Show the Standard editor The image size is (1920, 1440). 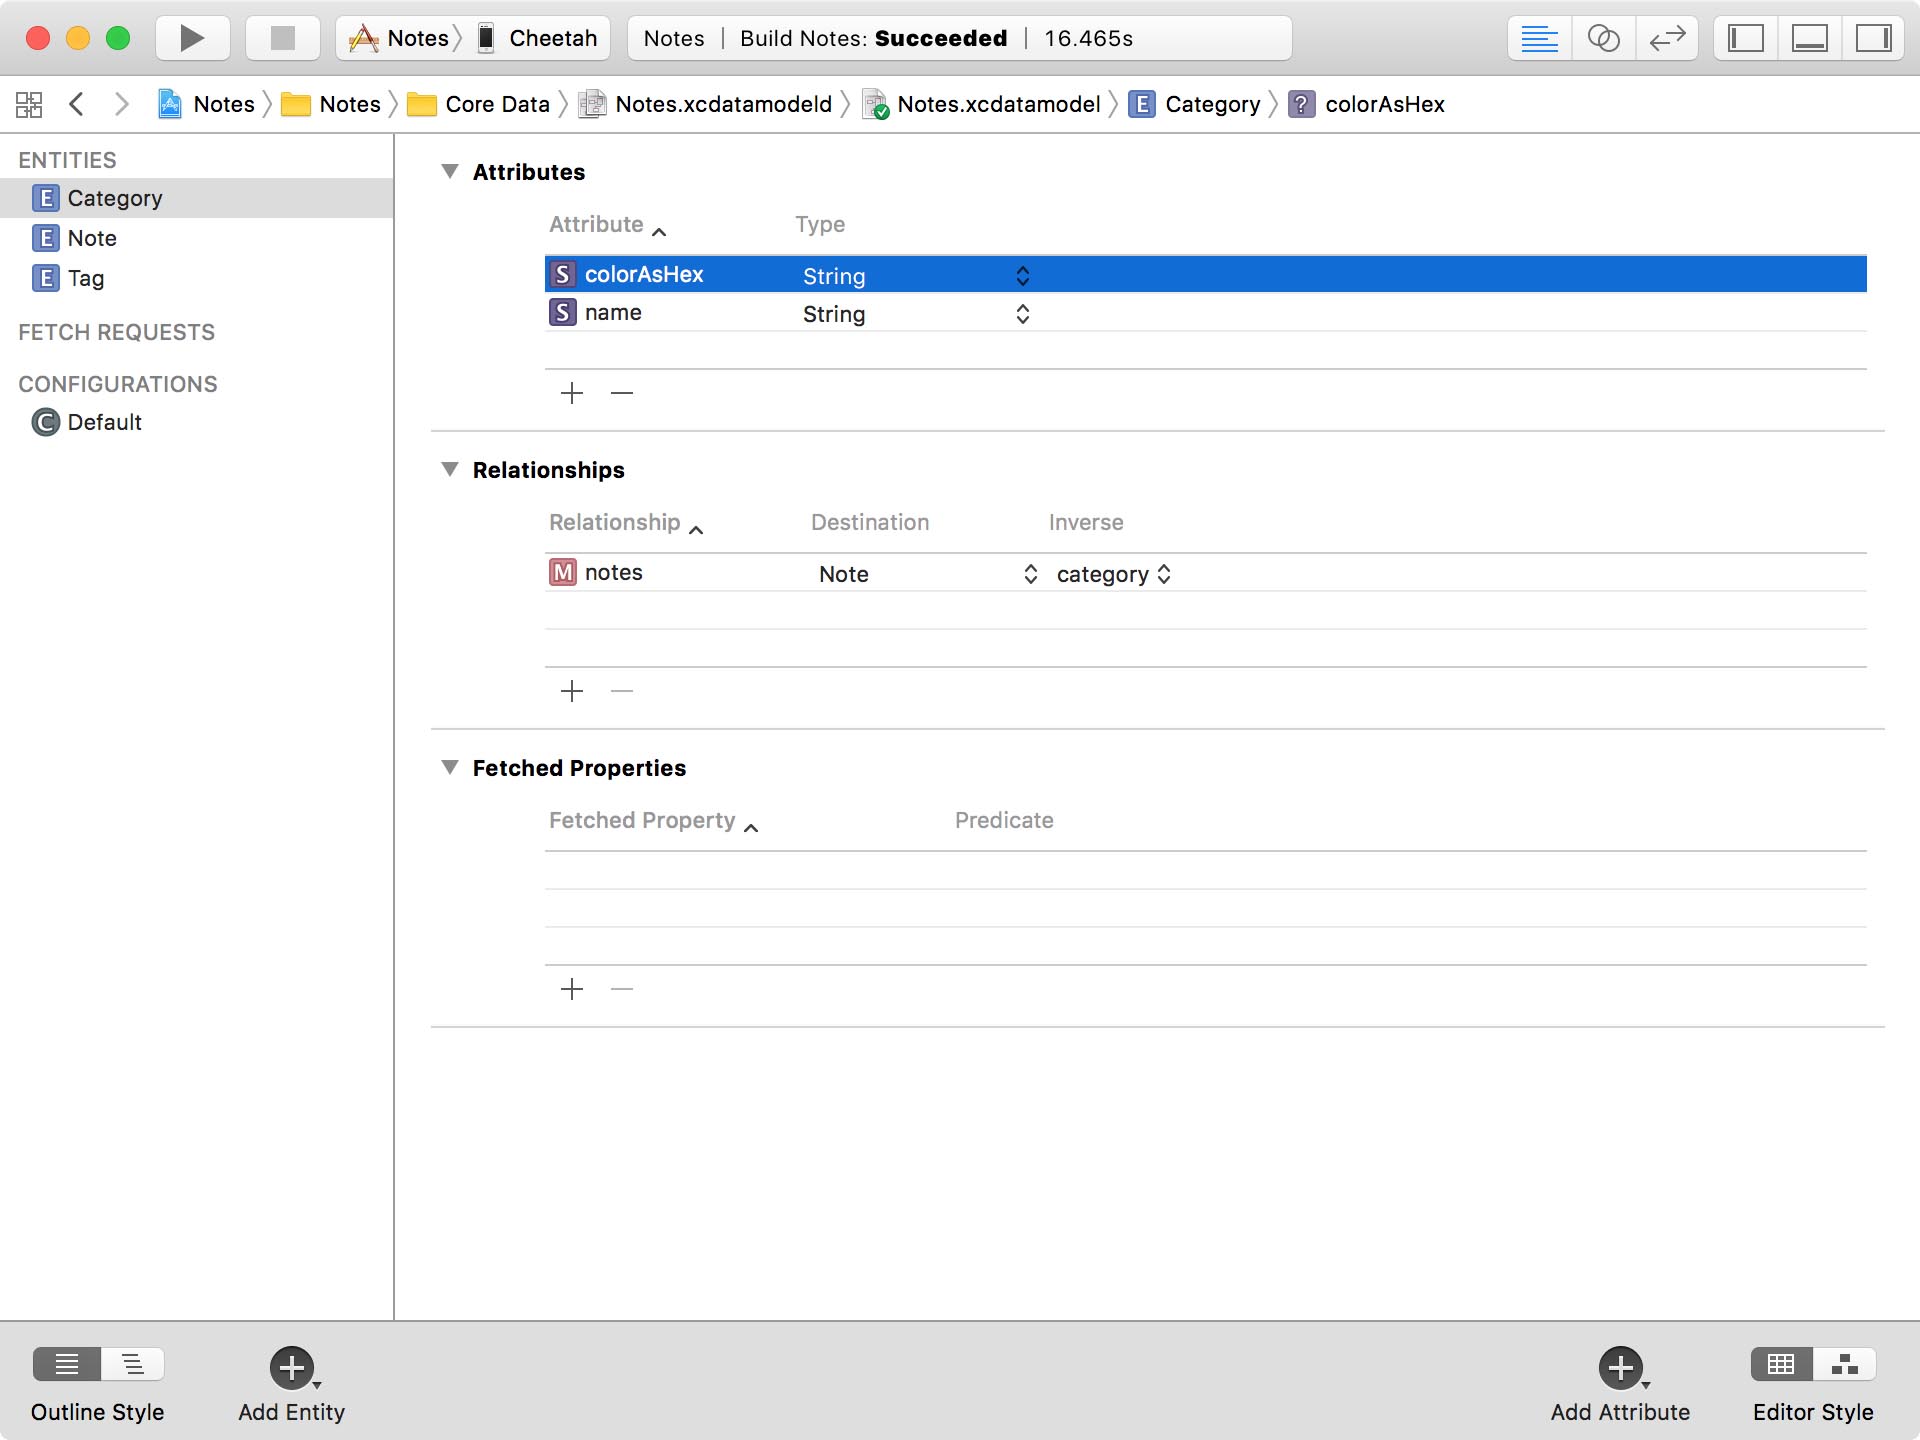[x=1539, y=38]
